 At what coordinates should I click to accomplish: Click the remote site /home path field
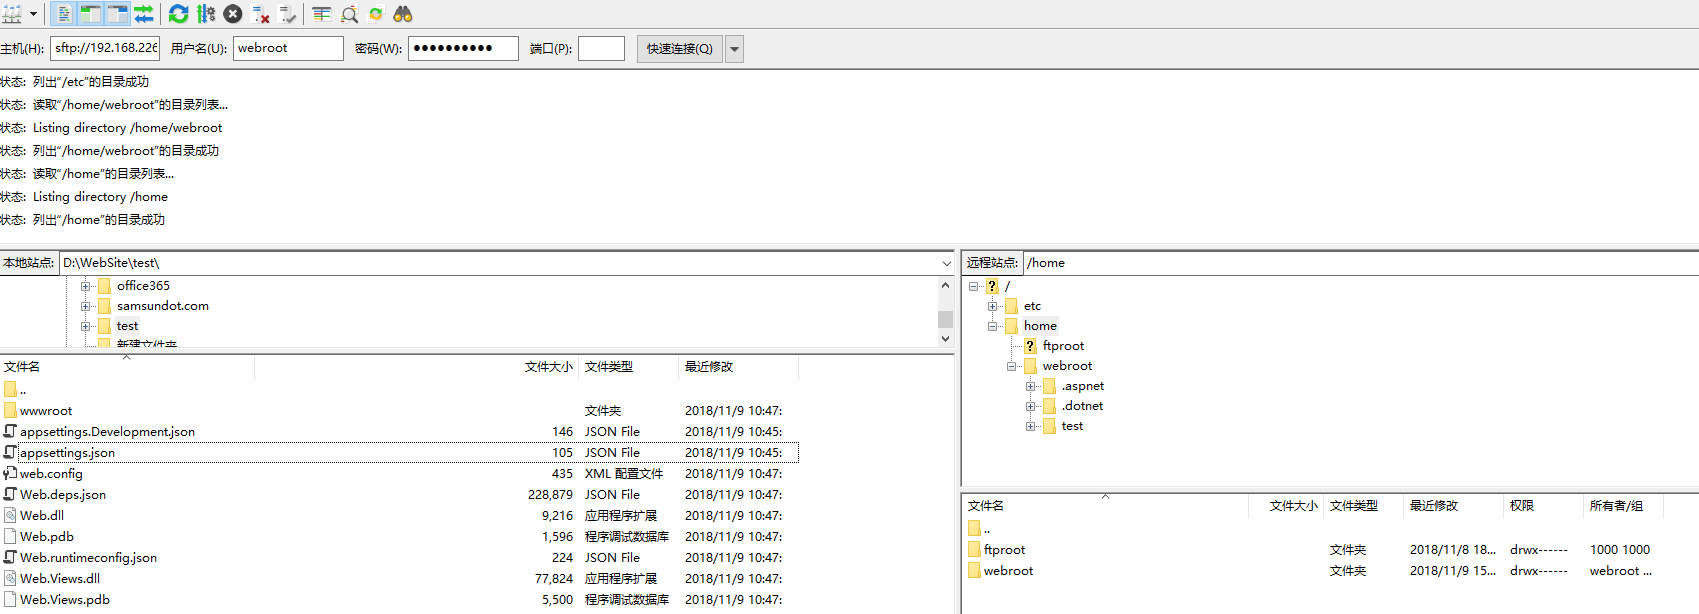tap(1361, 263)
